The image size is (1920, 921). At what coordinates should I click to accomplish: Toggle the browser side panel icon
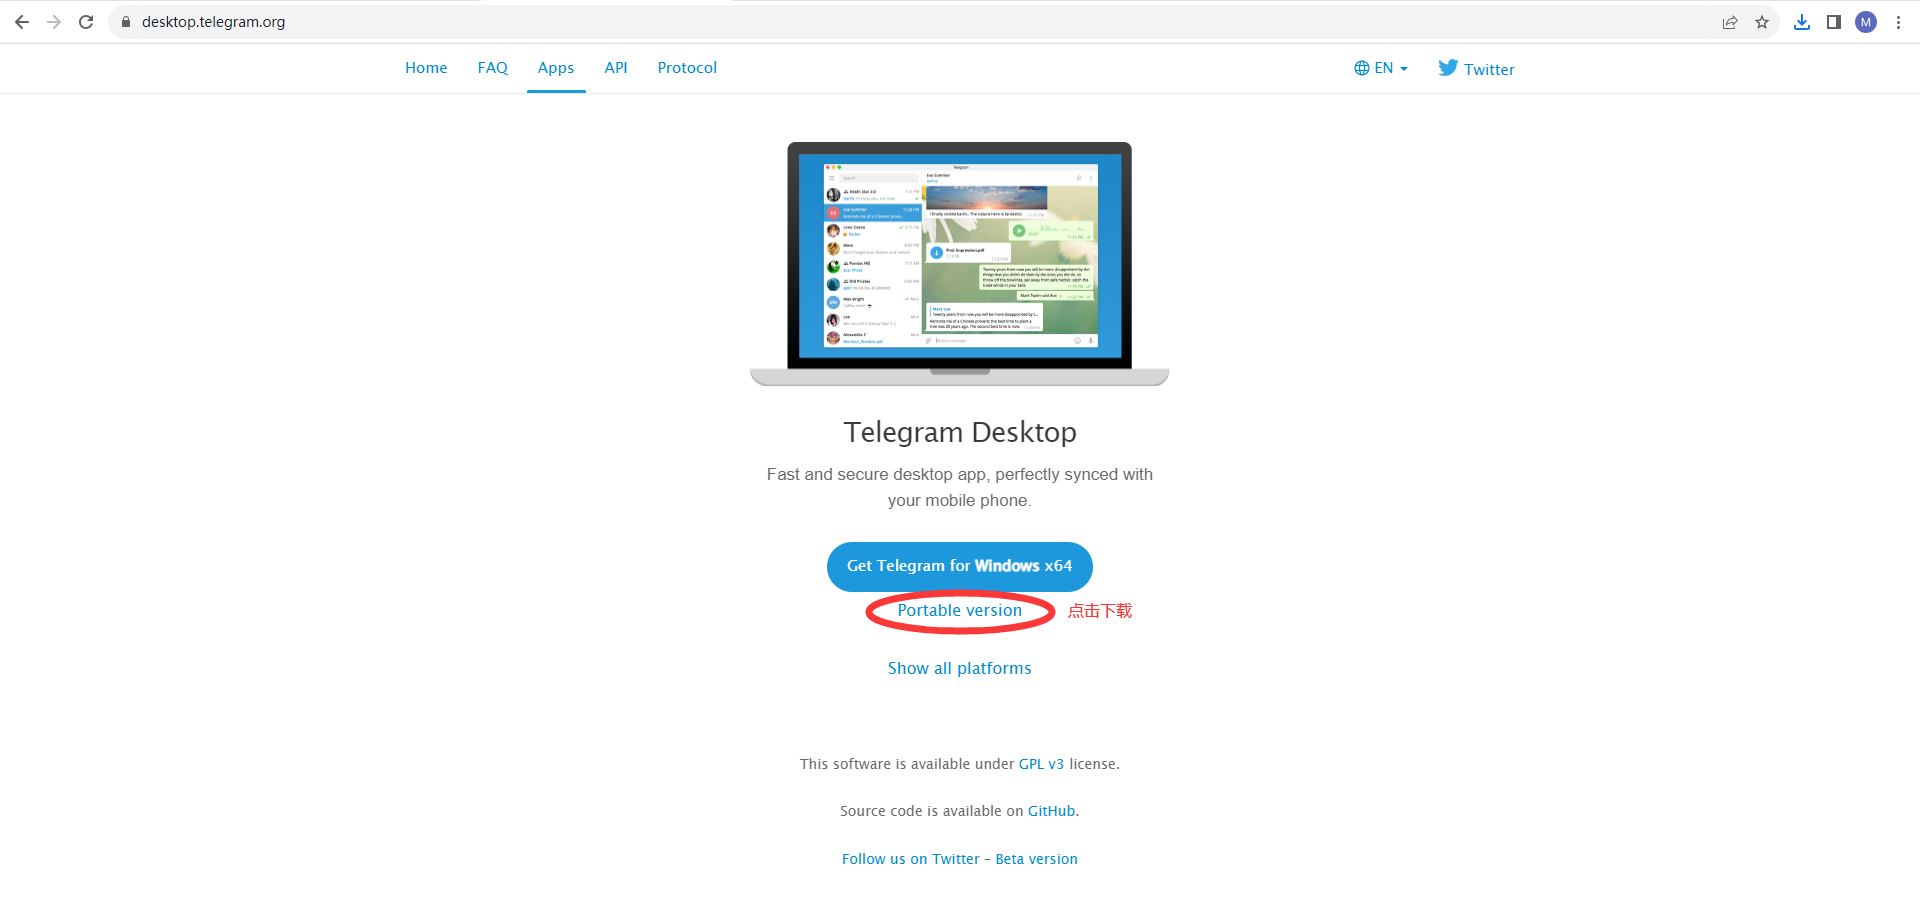[1834, 22]
